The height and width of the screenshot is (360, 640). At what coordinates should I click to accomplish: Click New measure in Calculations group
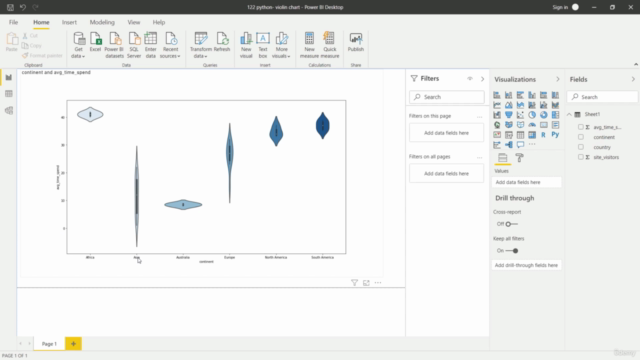(309, 45)
